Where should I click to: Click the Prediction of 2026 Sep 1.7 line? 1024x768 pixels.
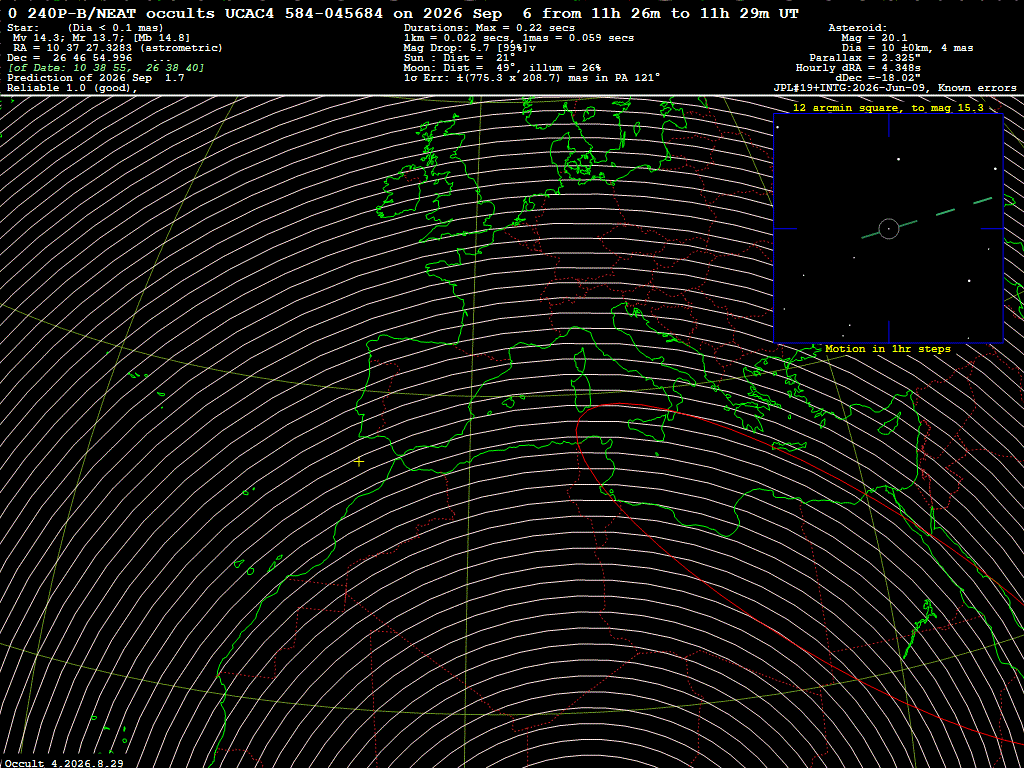pos(95,77)
